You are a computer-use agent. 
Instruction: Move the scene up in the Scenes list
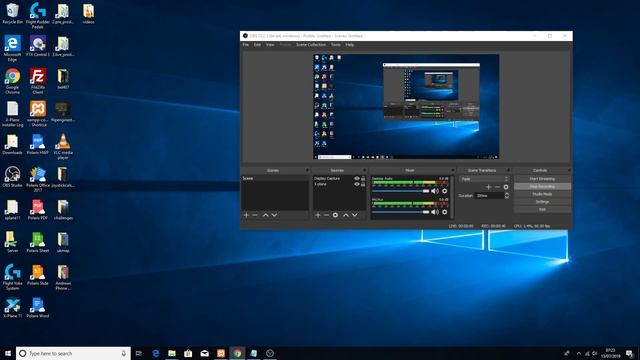[265, 215]
